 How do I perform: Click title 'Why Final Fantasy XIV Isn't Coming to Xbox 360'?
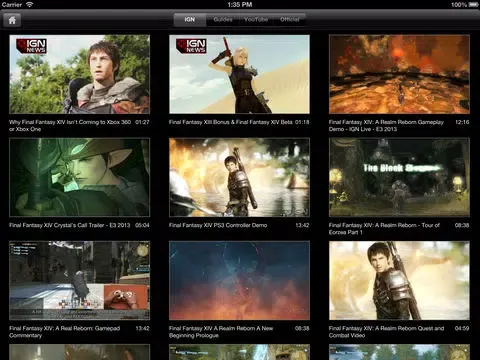[x=70, y=126]
